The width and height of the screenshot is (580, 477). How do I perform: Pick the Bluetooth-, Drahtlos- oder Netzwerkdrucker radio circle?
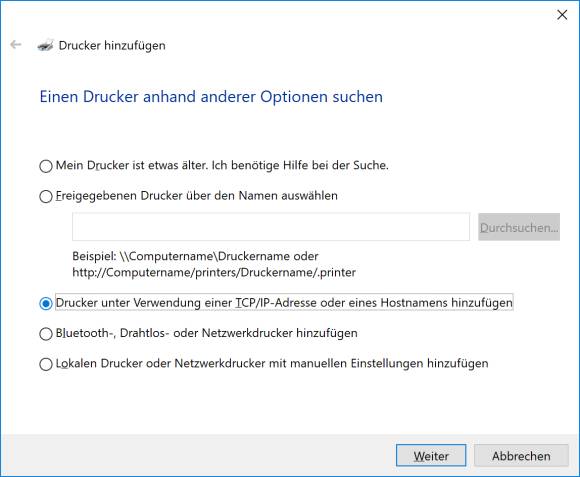point(46,334)
